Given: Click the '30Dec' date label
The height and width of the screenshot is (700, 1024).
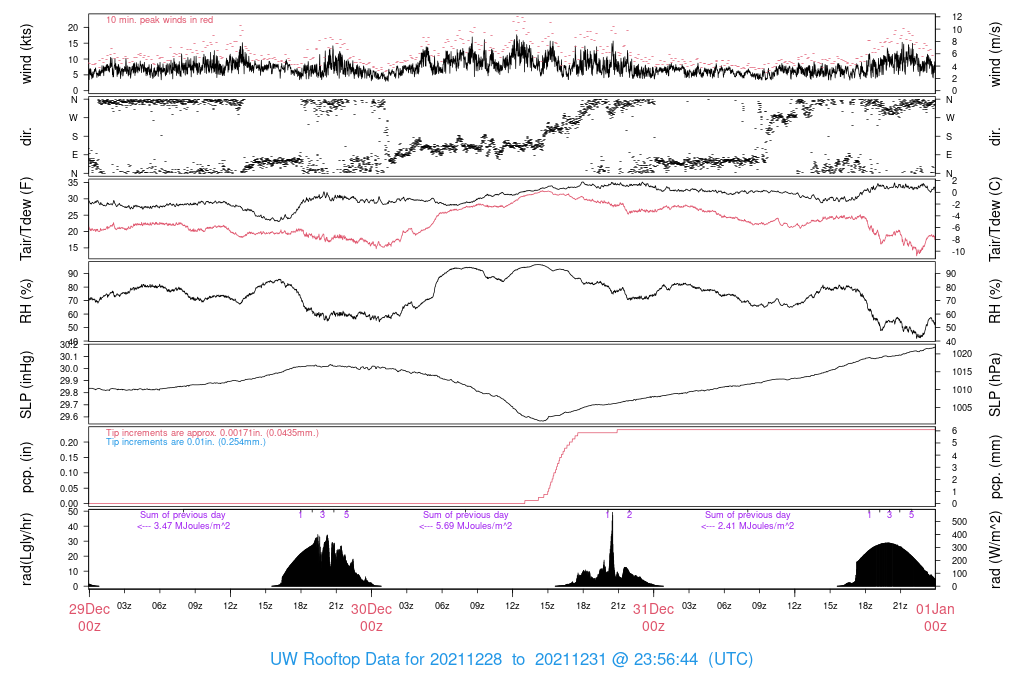Looking at the screenshot, I should 372,609.
